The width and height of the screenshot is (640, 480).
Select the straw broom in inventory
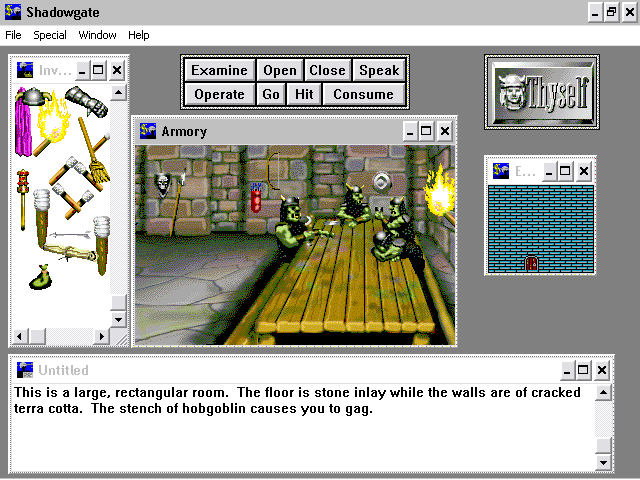(x=94, y=153)
